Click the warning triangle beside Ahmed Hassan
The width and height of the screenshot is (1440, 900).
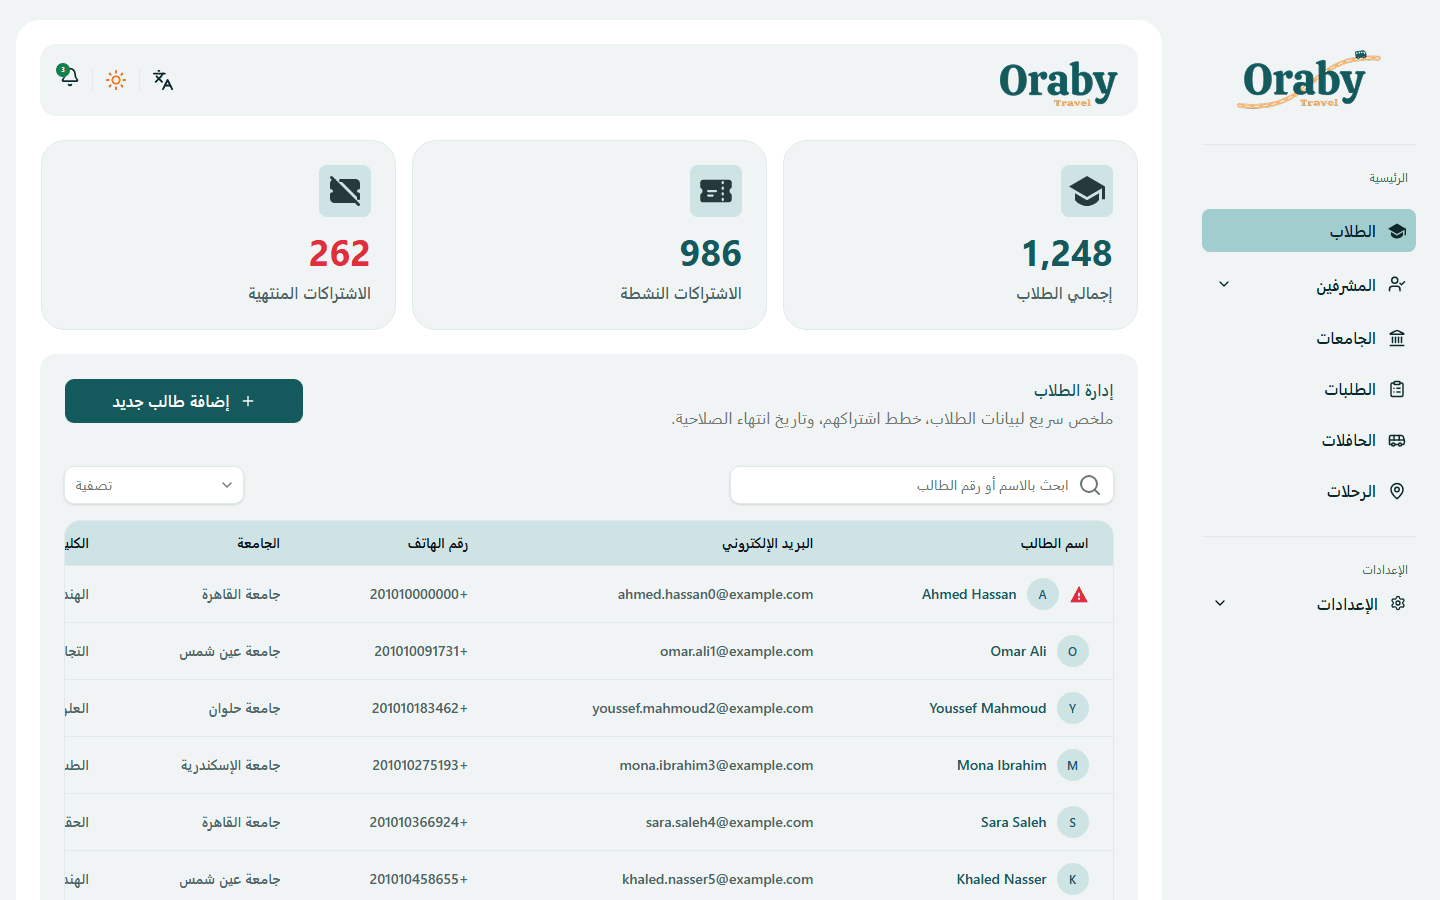click(x=1079, y=595)
